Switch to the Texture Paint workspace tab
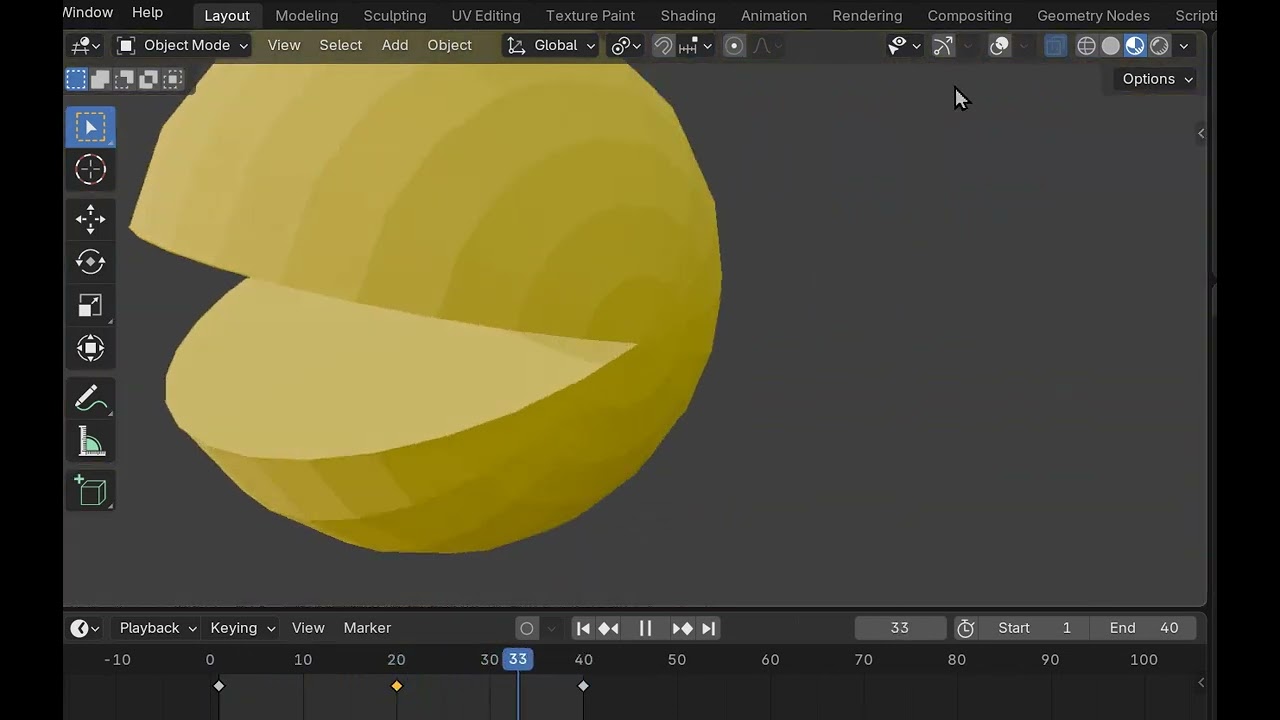The height and width of the screenshot is (720, 1280). (590, 16)
